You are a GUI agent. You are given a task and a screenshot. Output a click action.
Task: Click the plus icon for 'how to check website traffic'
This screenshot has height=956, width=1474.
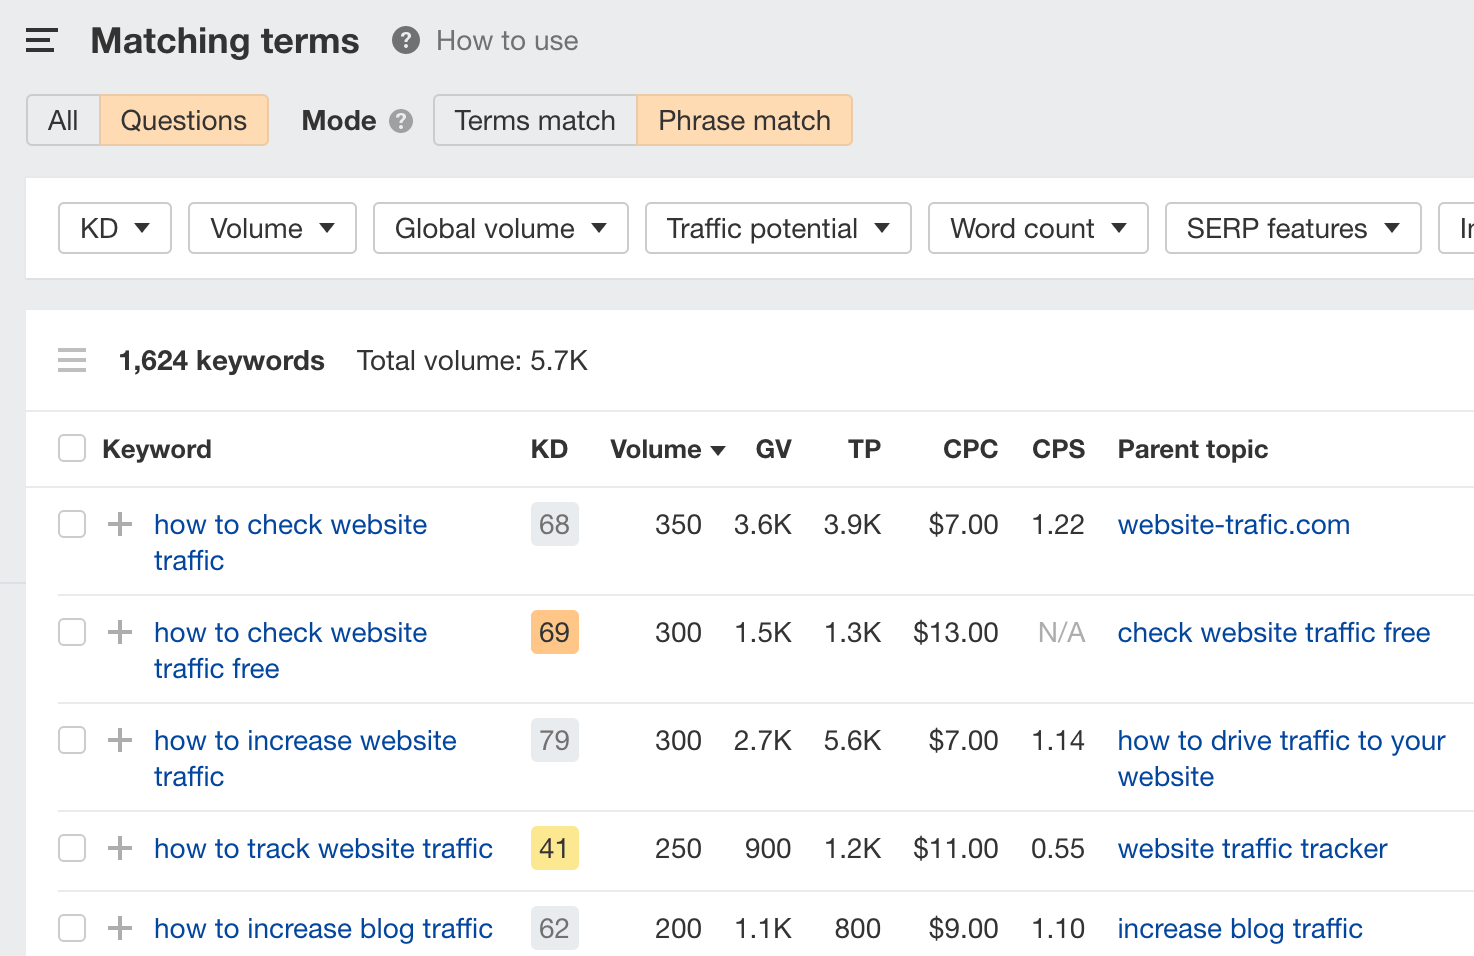(x=119, y=524)
